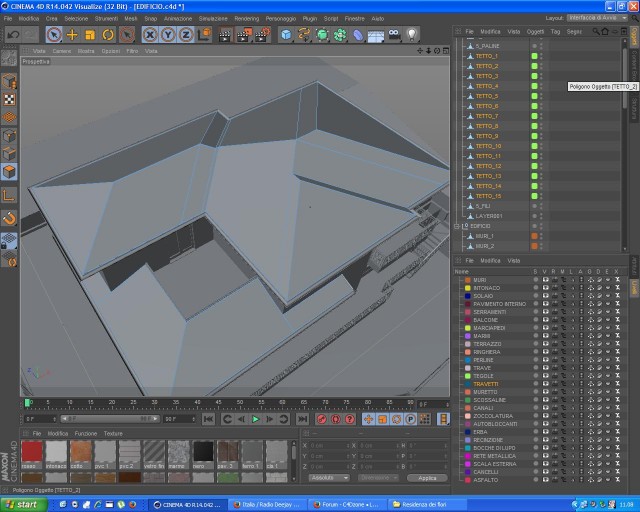The image size is (640, 512).
Task: Open the Layout dropdown Interfaccia di Anna
Action: [597, 18]
